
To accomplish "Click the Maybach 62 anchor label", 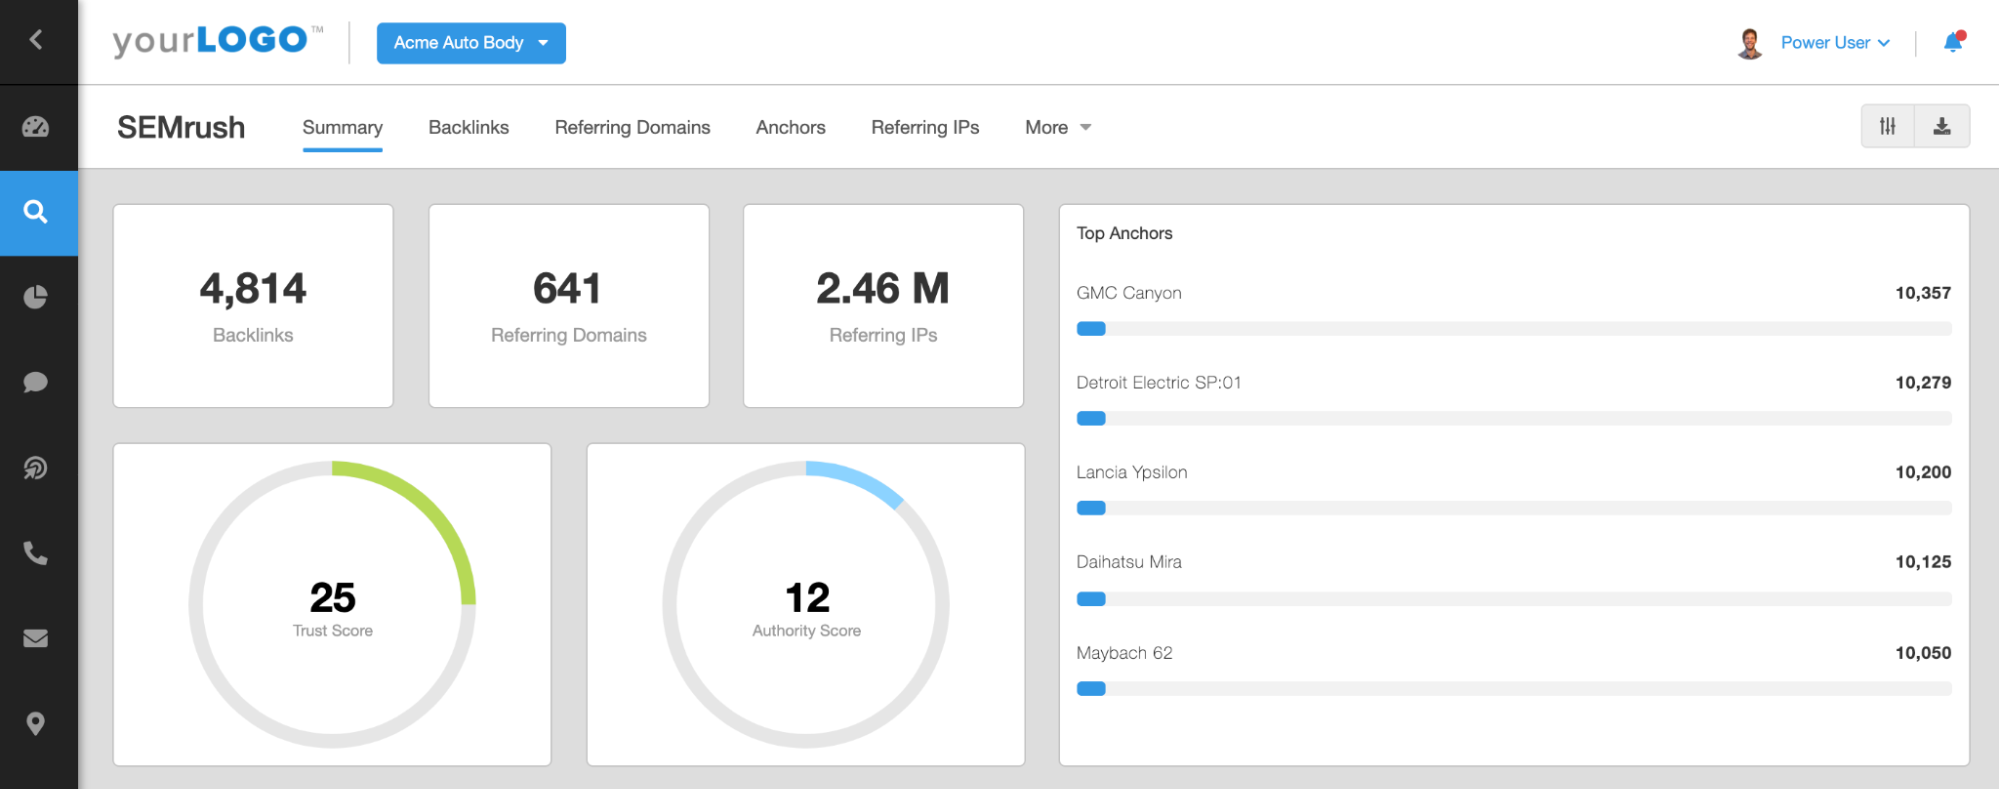I will pos(1124,653).
